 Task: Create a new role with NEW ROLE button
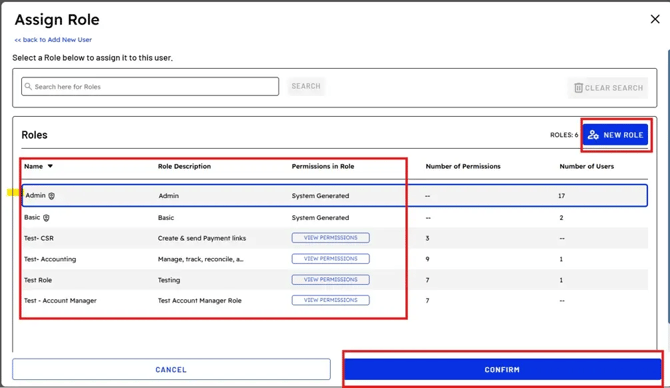[x=615, y=135]
